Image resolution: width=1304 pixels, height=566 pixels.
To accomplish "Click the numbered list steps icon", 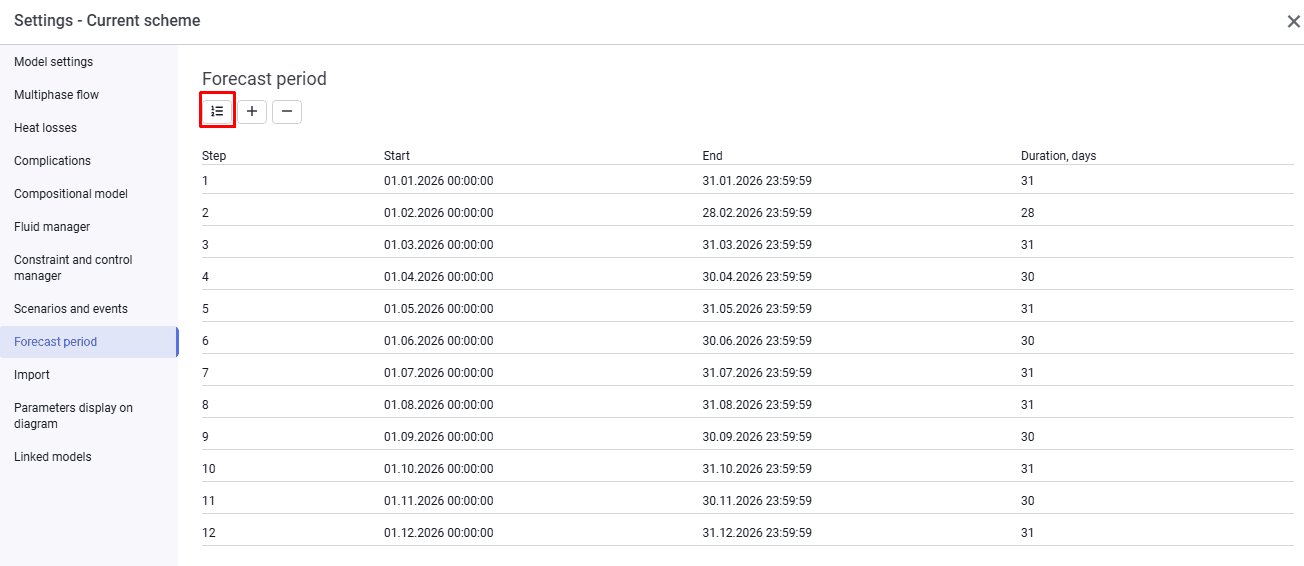I will click(217, 111).
